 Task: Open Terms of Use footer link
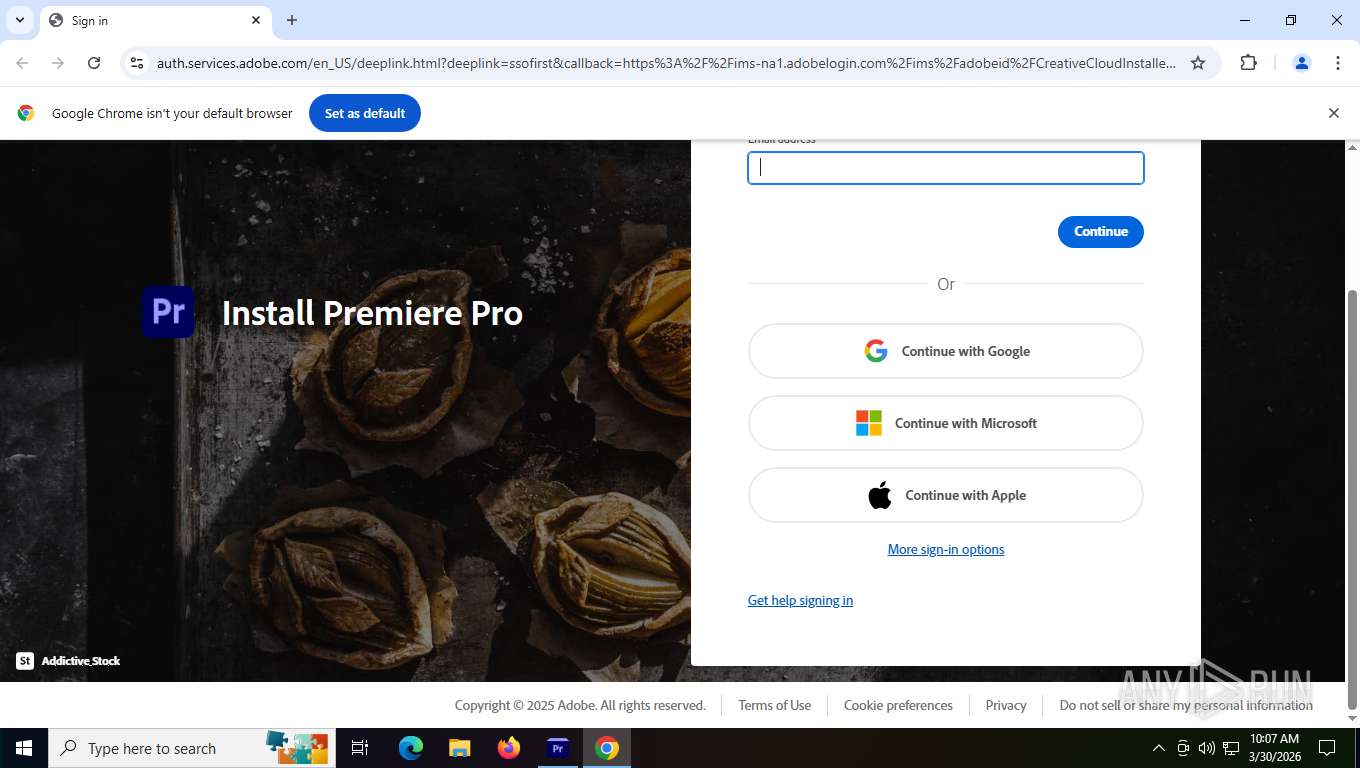pos(774,705)
